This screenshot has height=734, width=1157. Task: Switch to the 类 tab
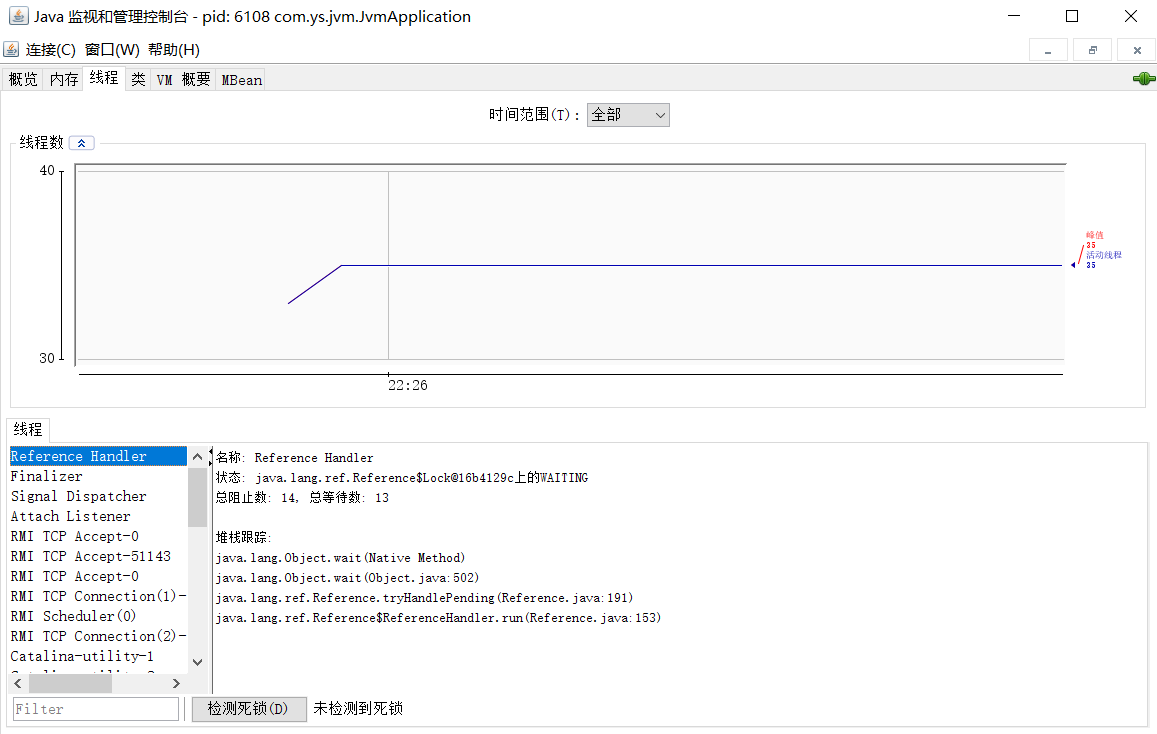[138, 80]
